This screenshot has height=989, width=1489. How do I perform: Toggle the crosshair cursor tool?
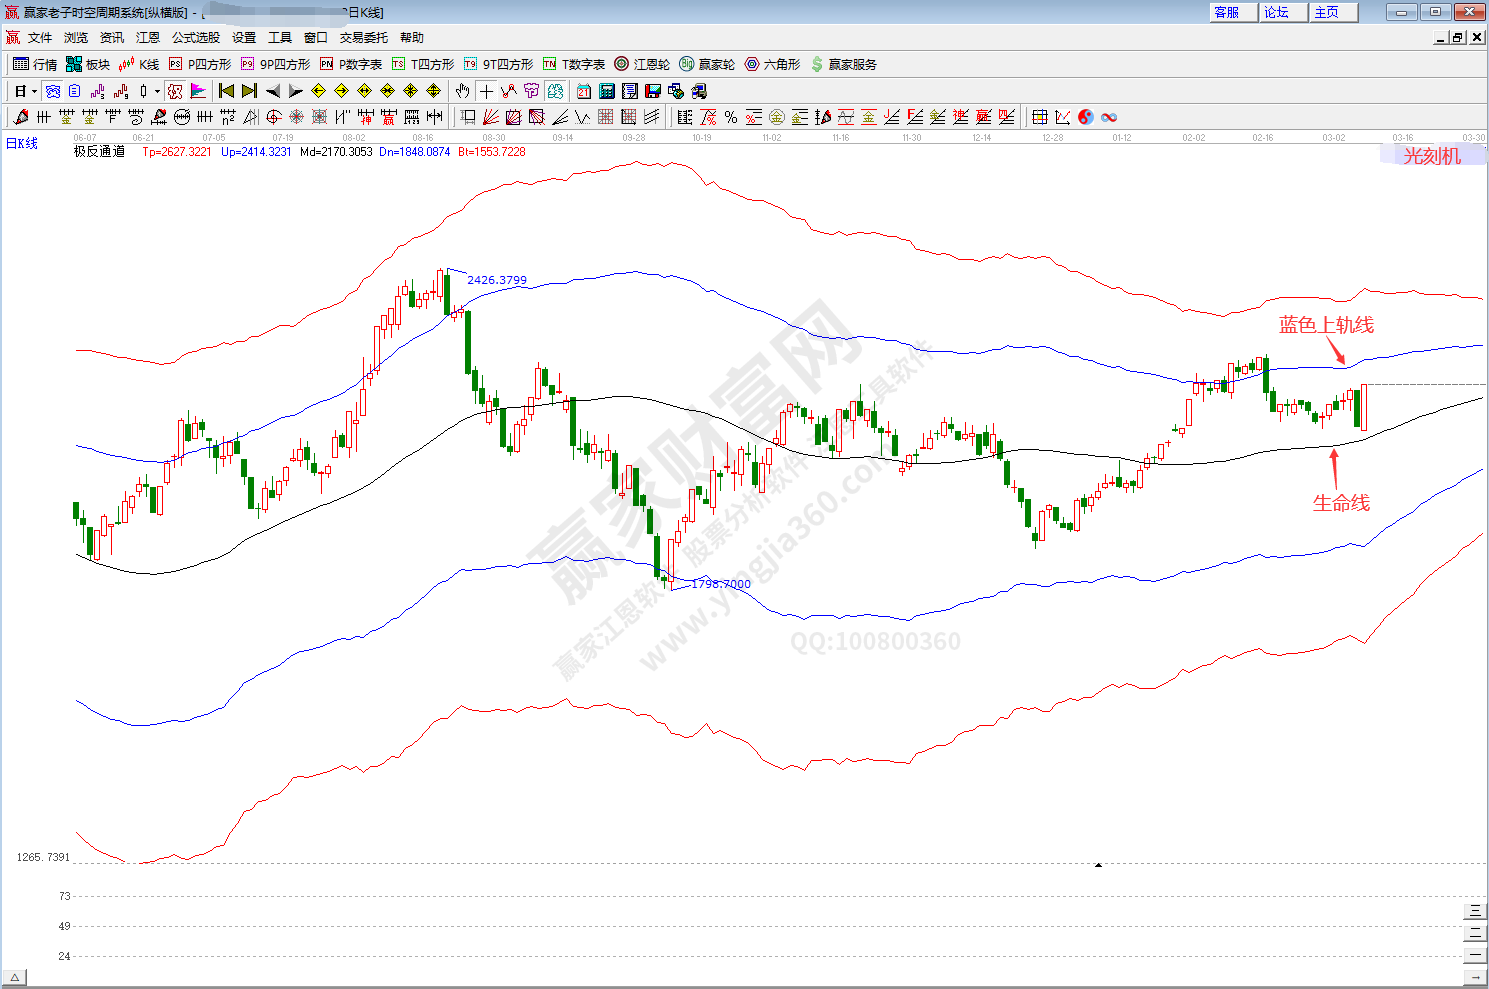tap(486, 91)
